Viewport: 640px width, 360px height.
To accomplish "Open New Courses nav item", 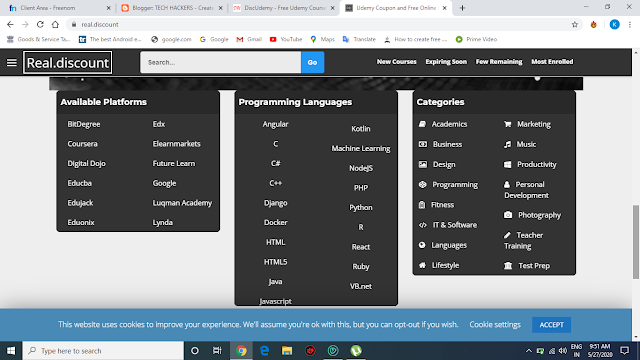I will [x=396, y=62].
